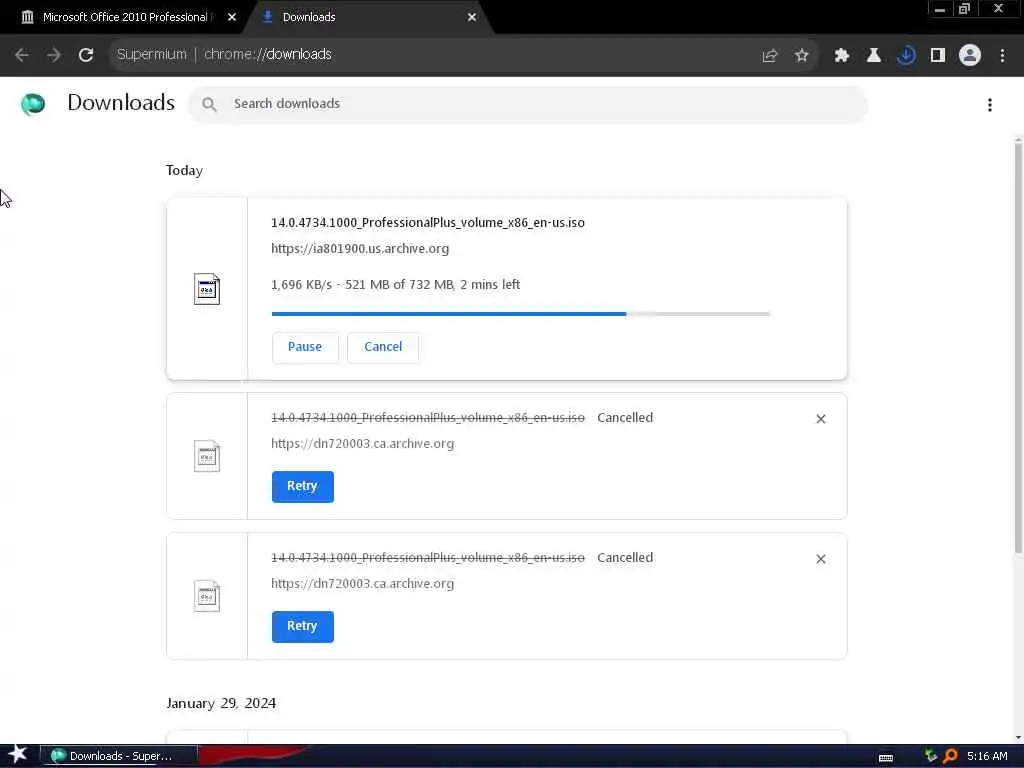Close the Microsoft Office 2010 tab
The image size is (1024, 768).
[x=232, y=18]
